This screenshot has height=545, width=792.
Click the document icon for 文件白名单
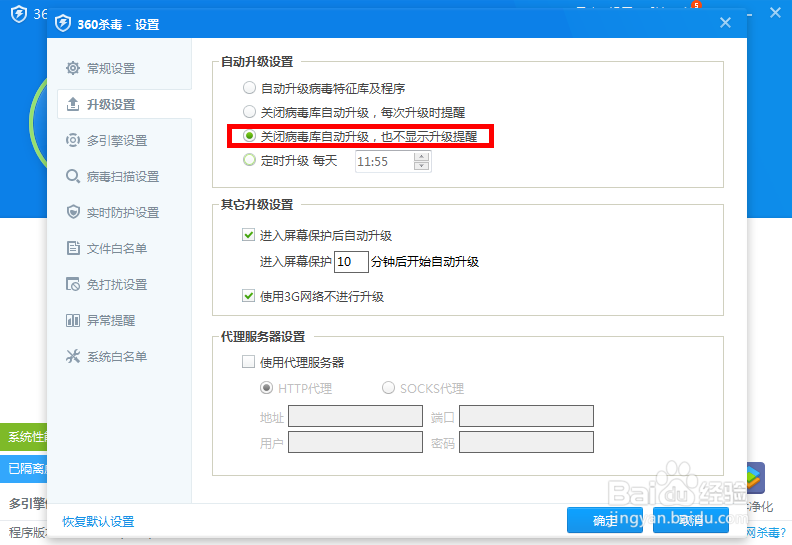[73, 248]
